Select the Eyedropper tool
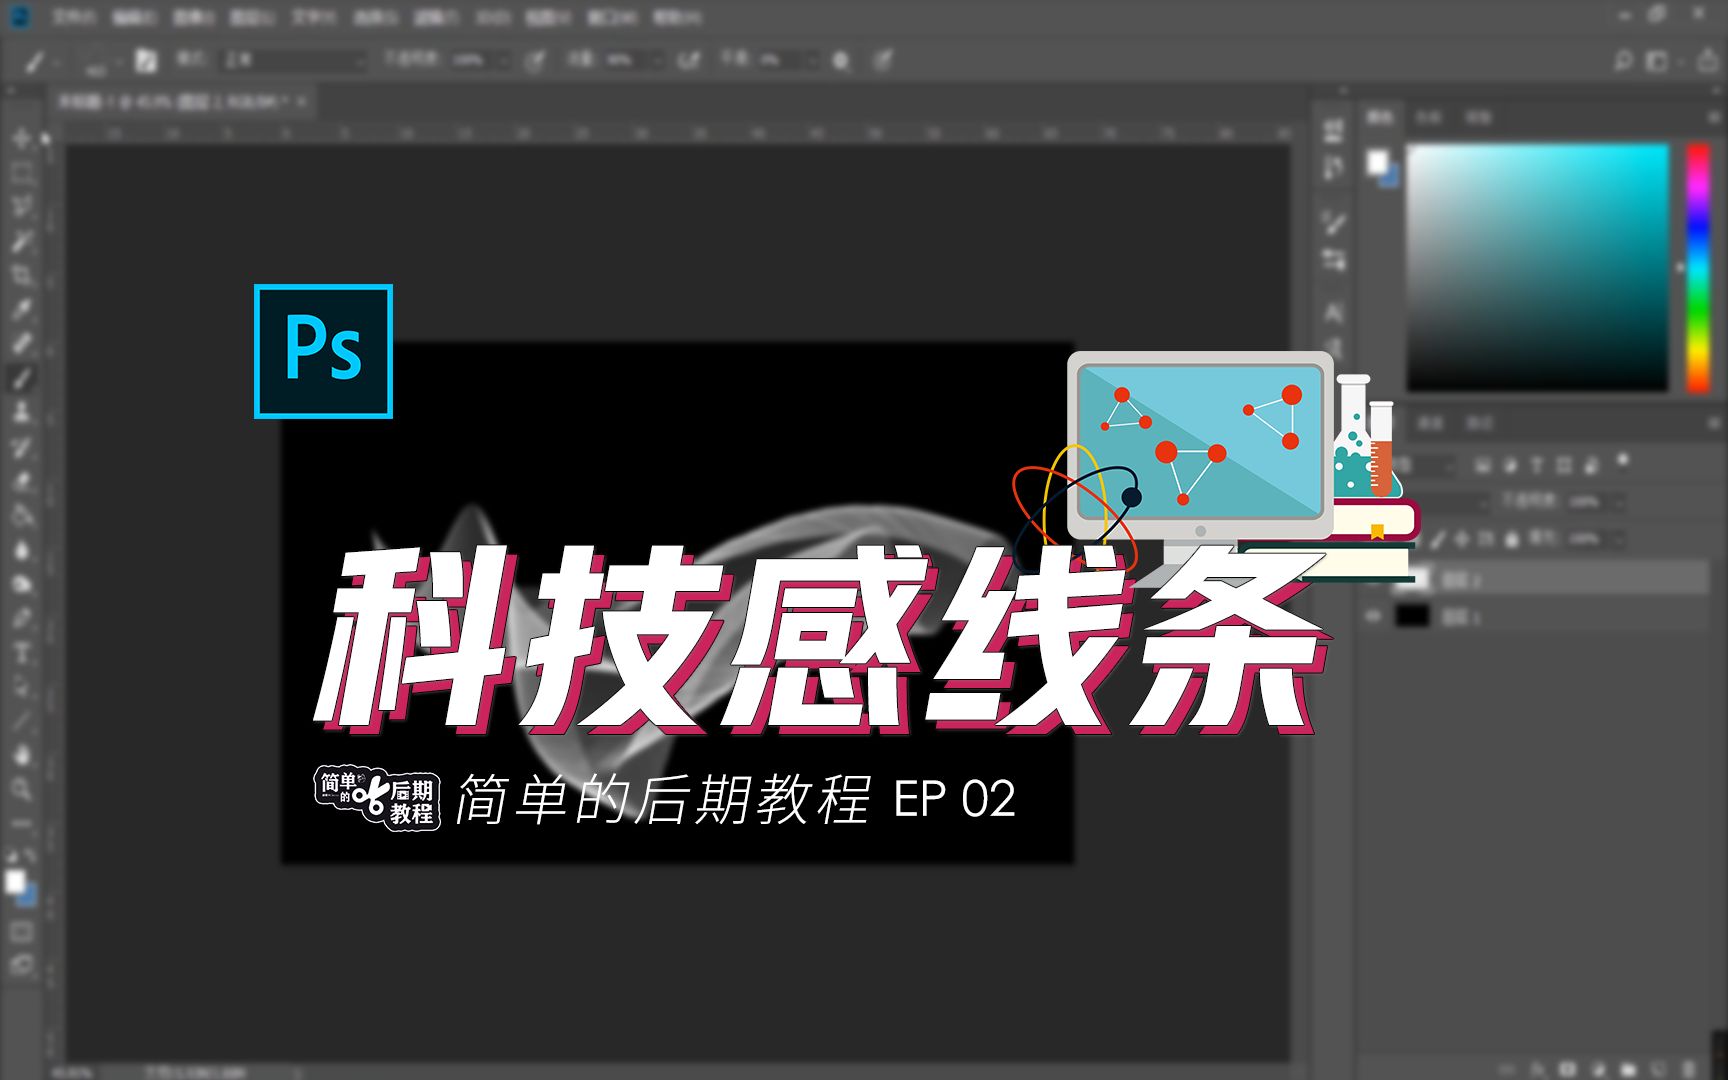The height and width of the screenshot is (1080, 1728). (21, 309)
